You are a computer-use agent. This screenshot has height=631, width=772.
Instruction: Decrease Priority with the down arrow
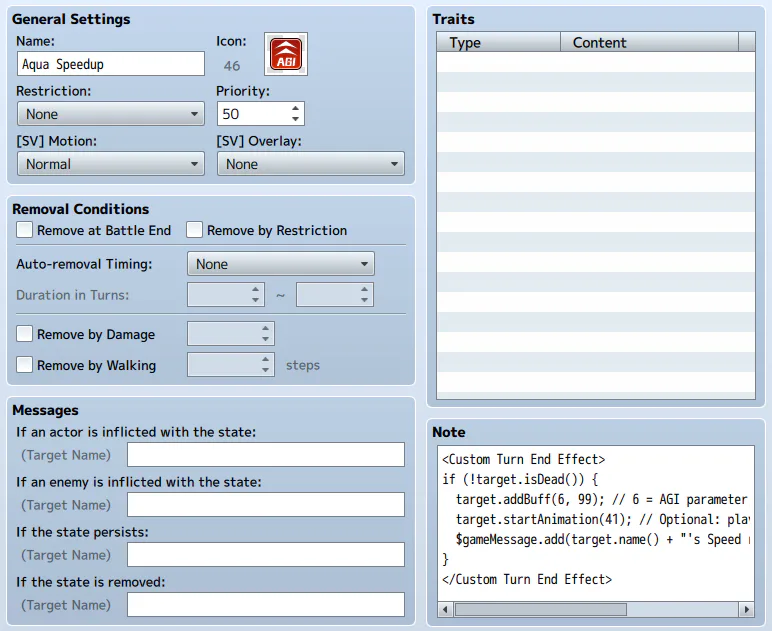295,119
